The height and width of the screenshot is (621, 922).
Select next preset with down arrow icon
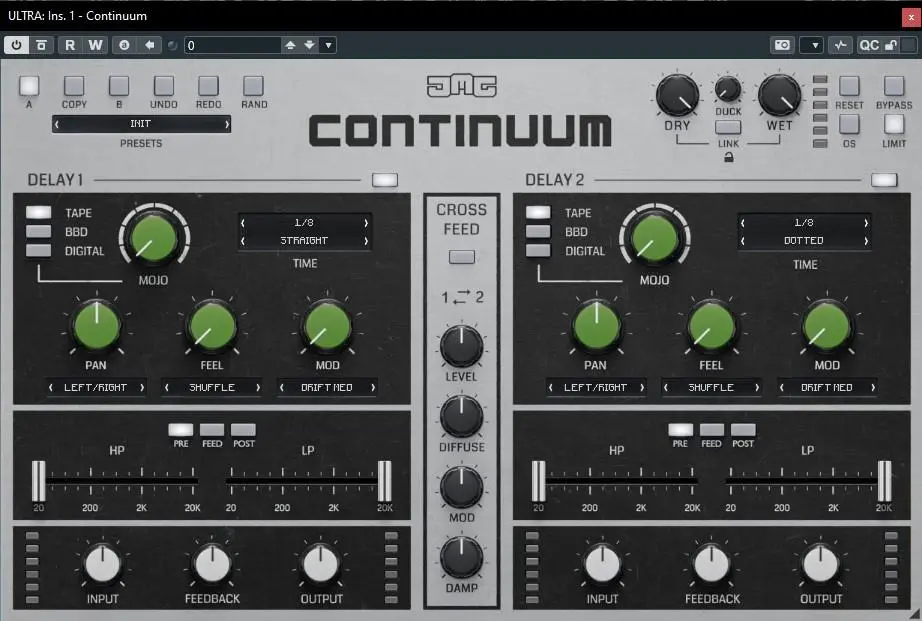click(309, 45)
